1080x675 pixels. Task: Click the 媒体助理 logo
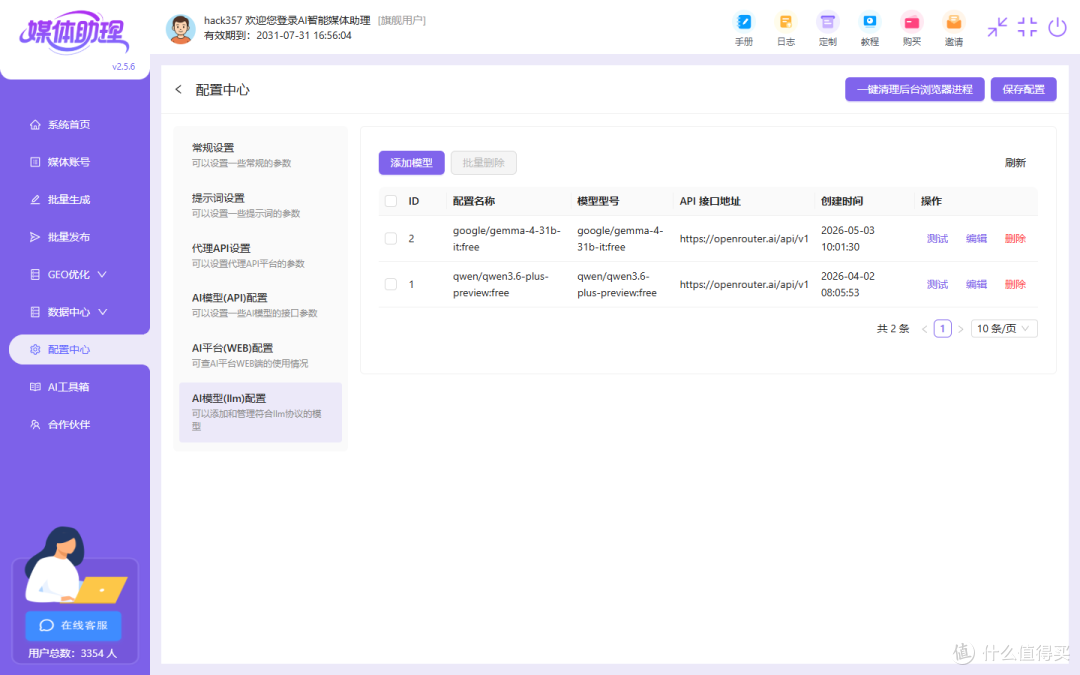click(74, 32)
